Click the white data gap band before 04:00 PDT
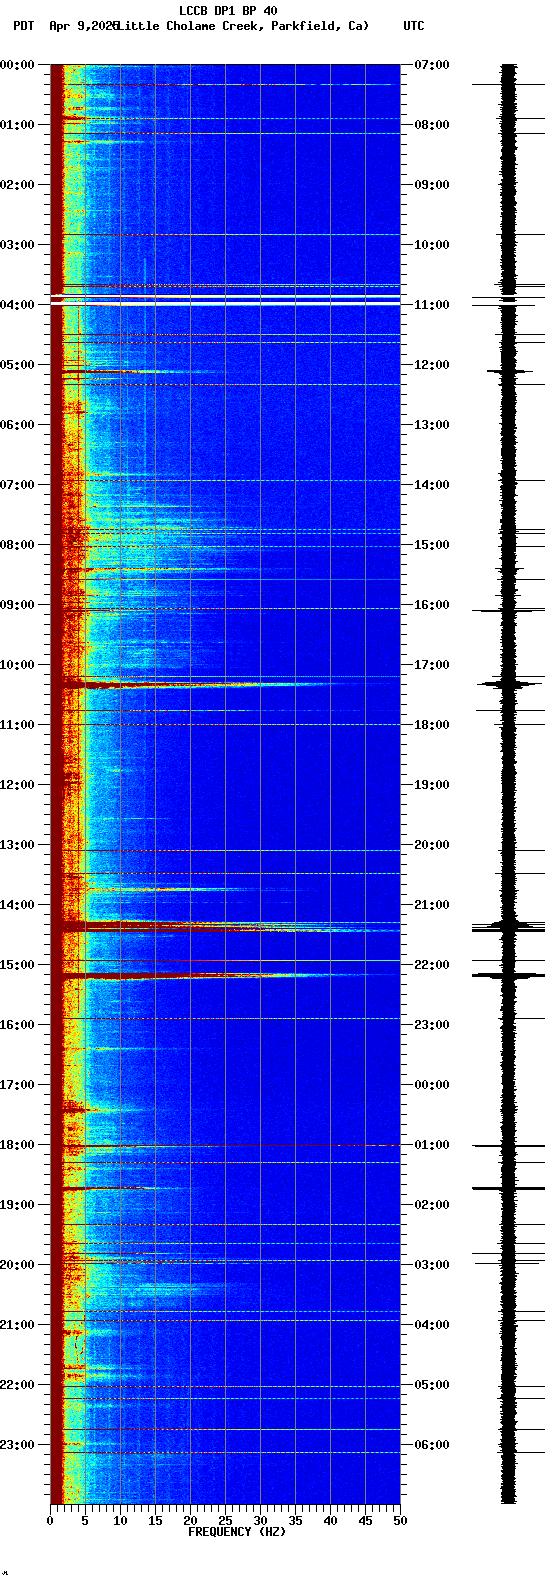The height and width of the screenshot is (1584, 552). pos(225,298)
